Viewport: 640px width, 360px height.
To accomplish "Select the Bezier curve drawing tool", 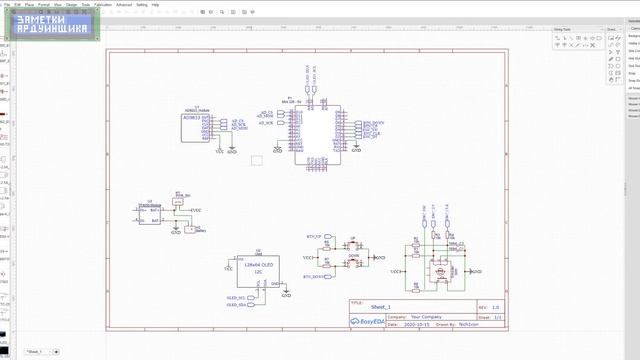I will point(611,45).
